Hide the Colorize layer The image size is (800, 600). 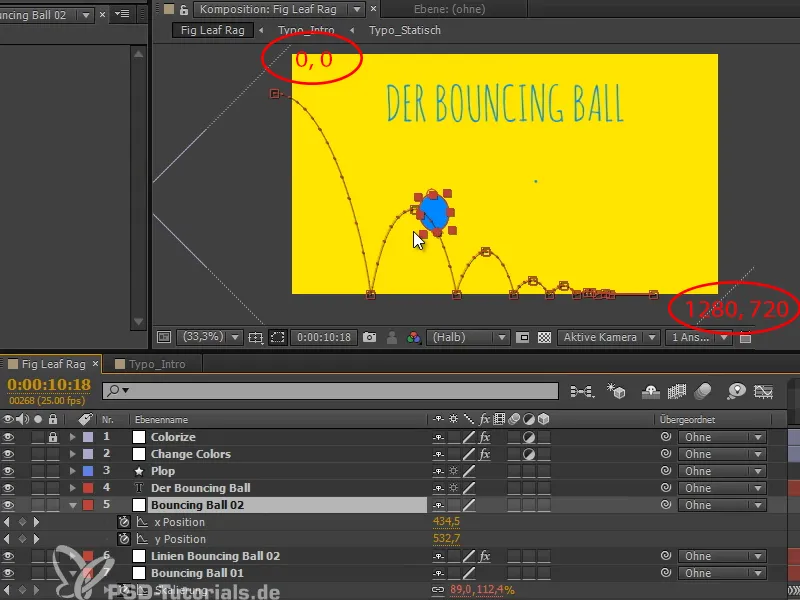pyautogui.click(x=10, y=437)
